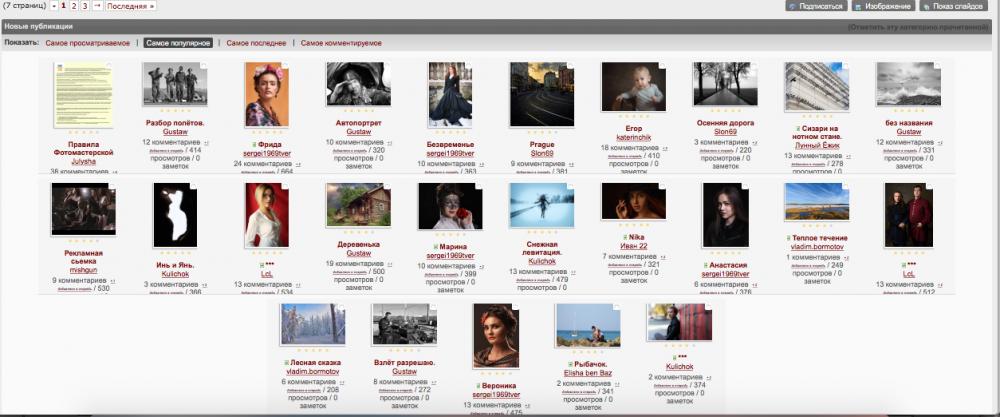The image size is (1000, 417).
Task: Open the Инь и Янь silhouette thumbnail
Action: coord(175,215)
